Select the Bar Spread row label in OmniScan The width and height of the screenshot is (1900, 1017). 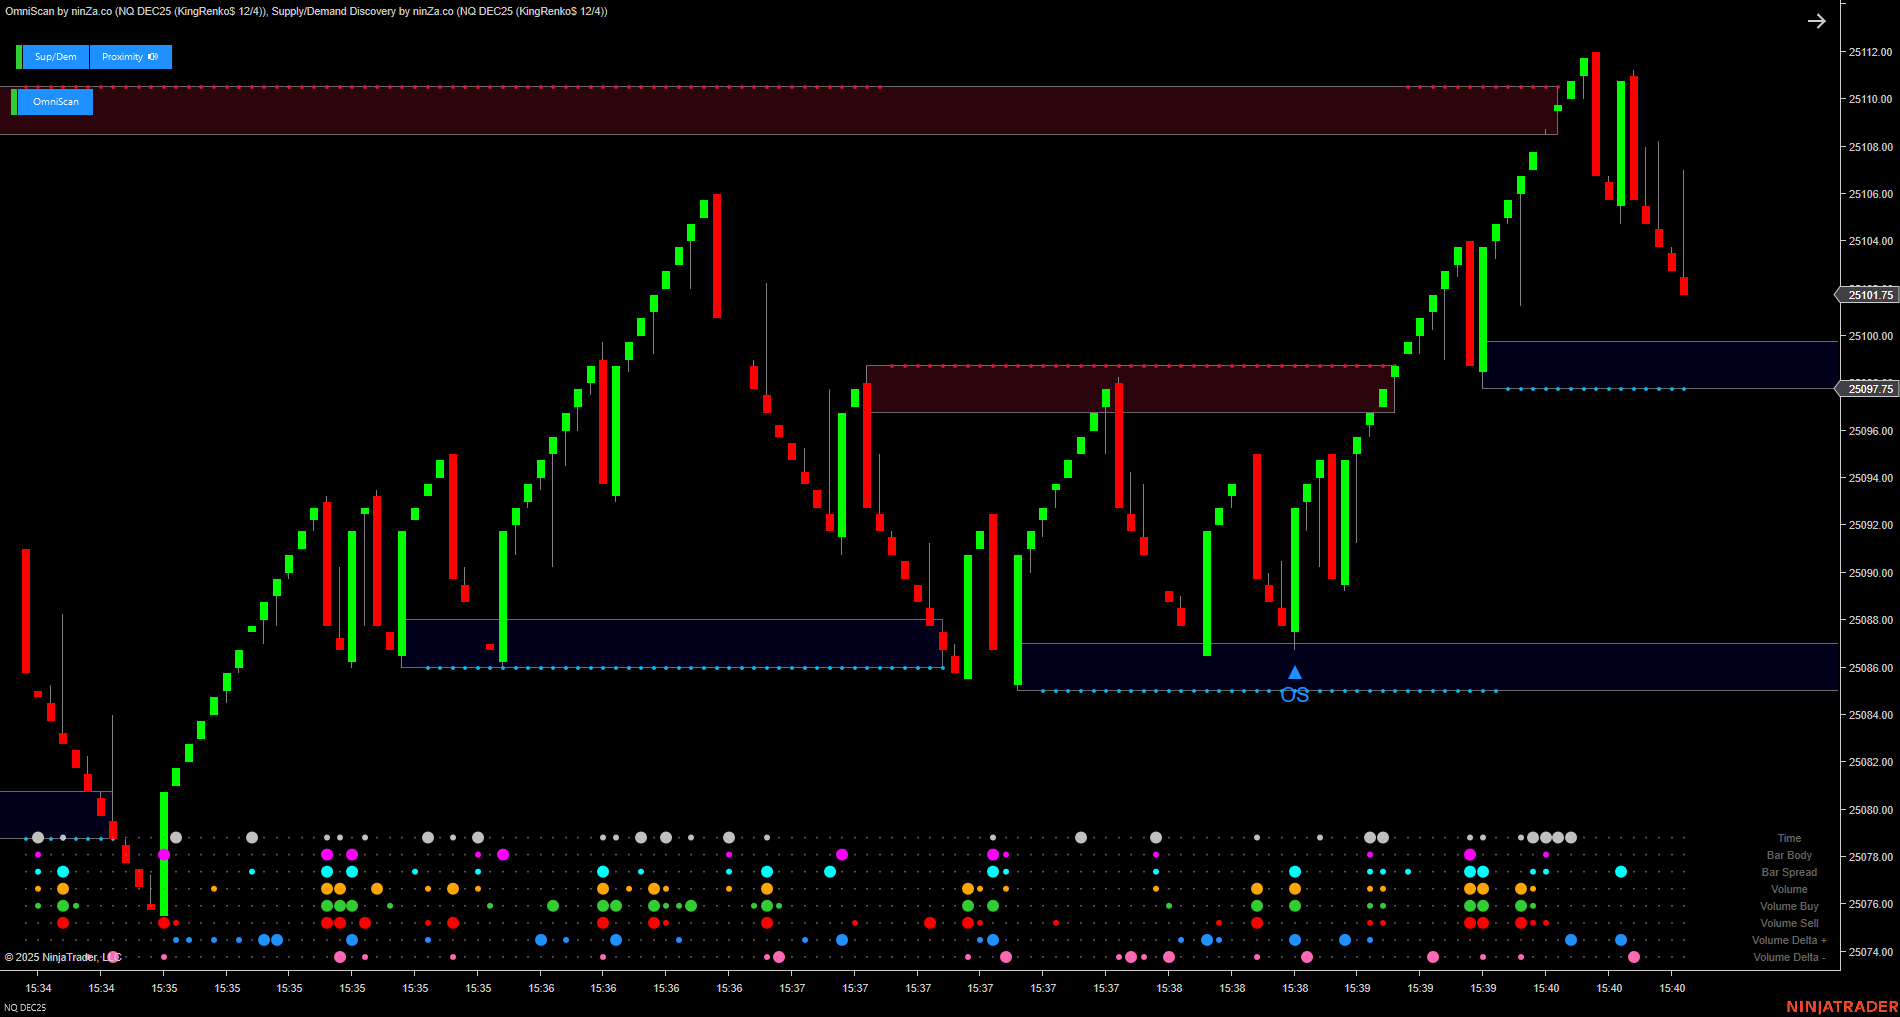tap(1789, 872)
